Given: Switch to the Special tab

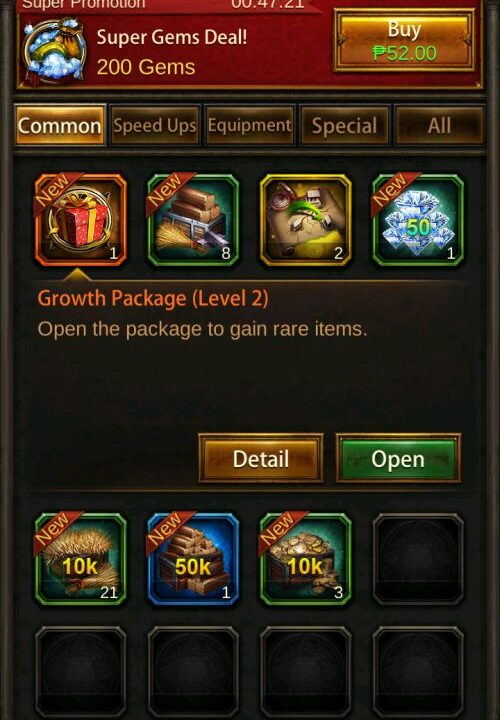Looking at the screenshot, I should coord(344,126).
